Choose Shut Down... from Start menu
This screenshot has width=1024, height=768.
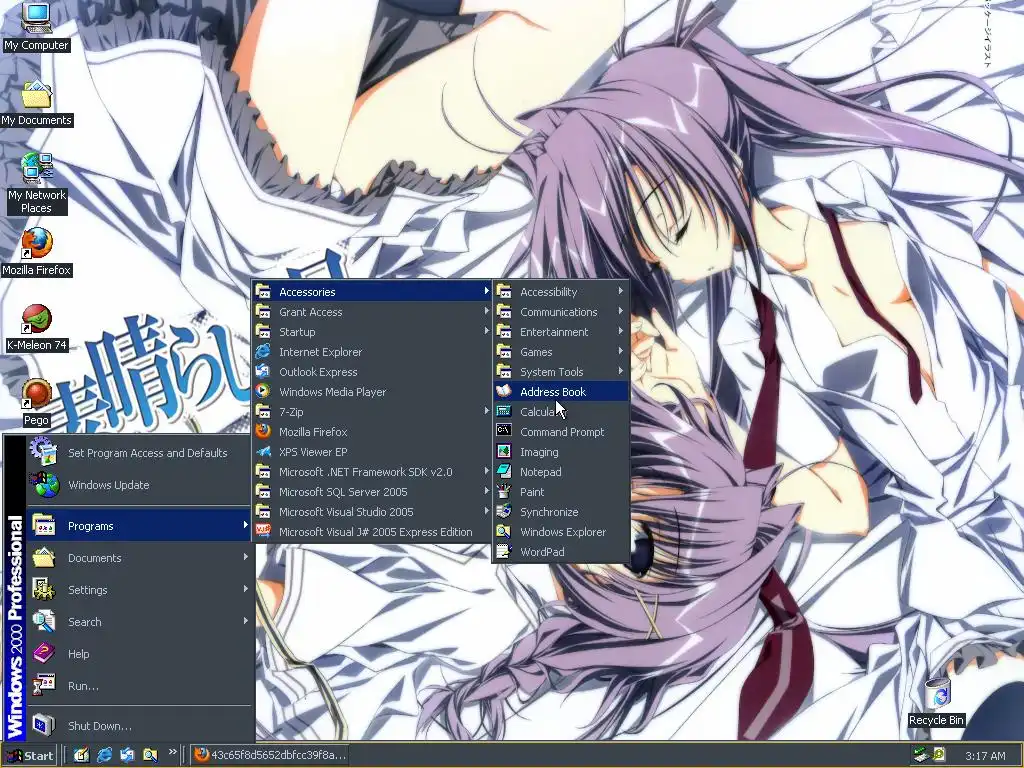click(x=140, y=726)
